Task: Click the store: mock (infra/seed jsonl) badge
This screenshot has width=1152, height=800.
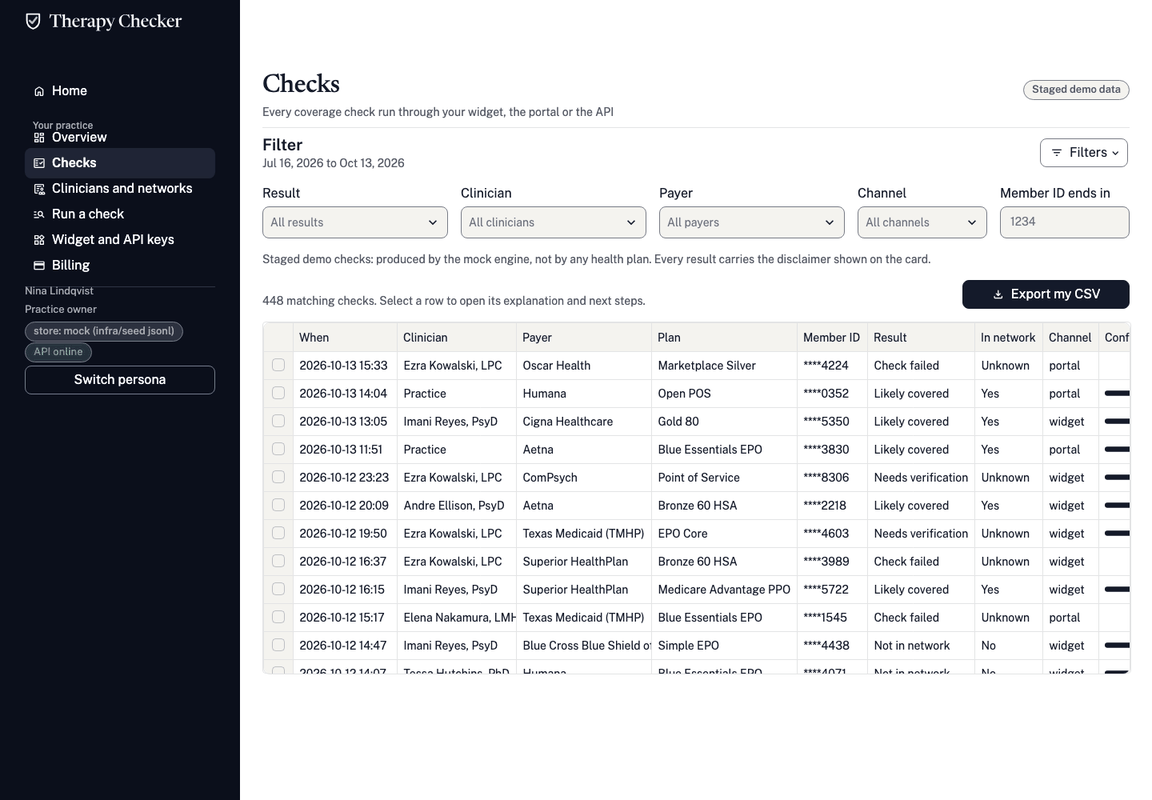Action: pyautogui.click(x=104, y=331)
